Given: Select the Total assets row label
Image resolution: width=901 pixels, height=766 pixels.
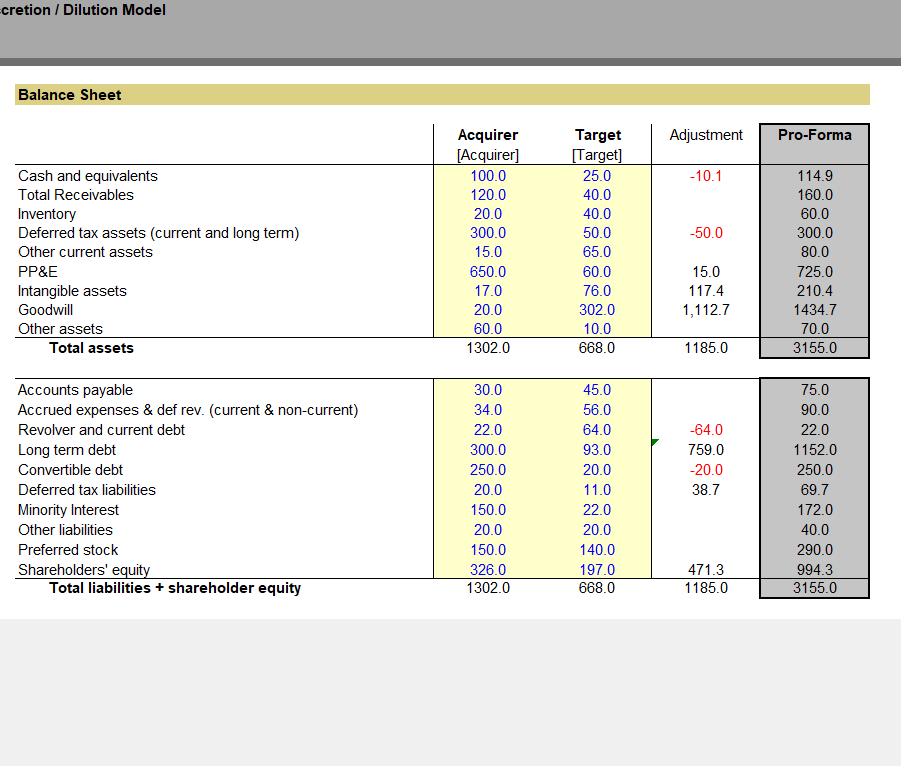Looking at the screenshot, I should pos(91,348).
